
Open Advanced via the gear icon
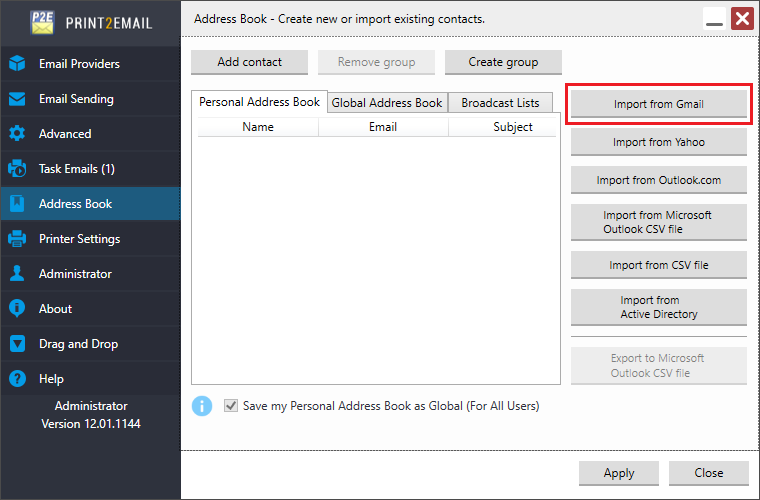17,134
